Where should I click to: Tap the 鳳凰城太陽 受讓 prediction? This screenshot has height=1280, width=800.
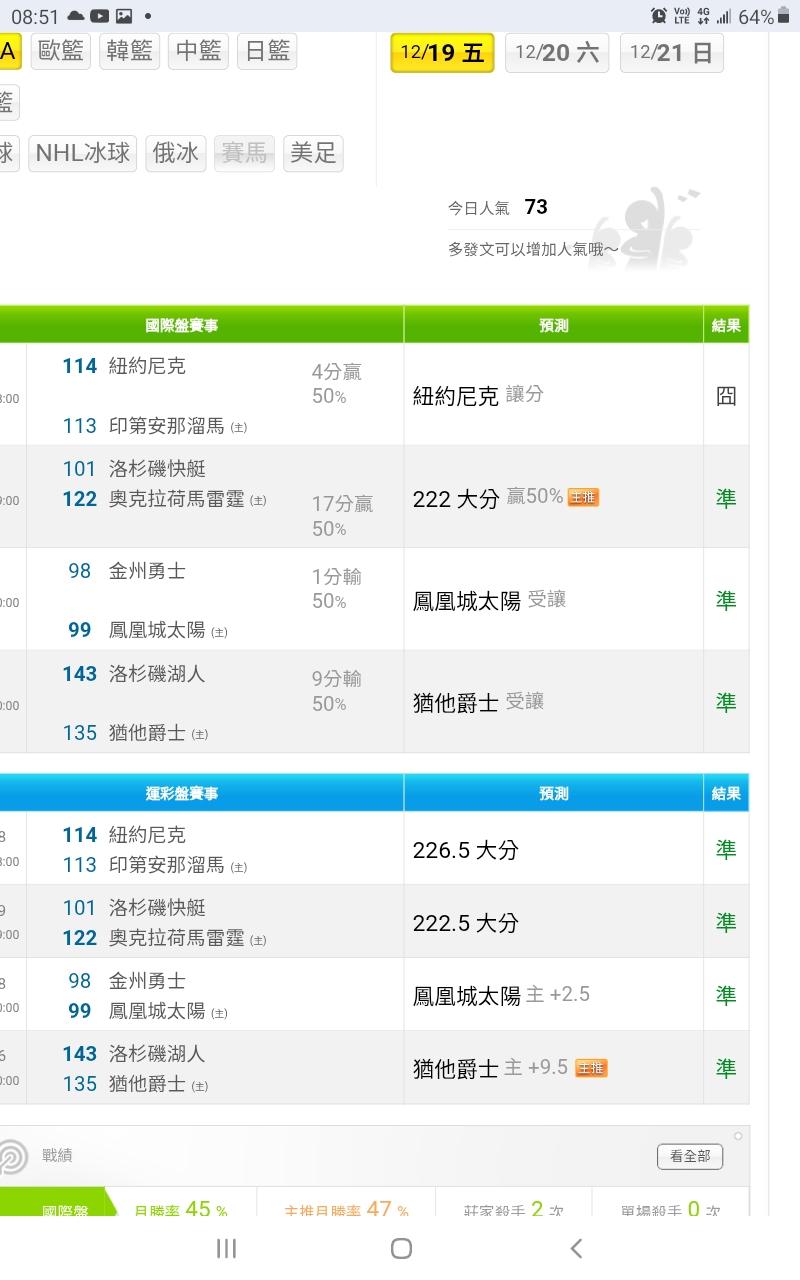point(490,601)
